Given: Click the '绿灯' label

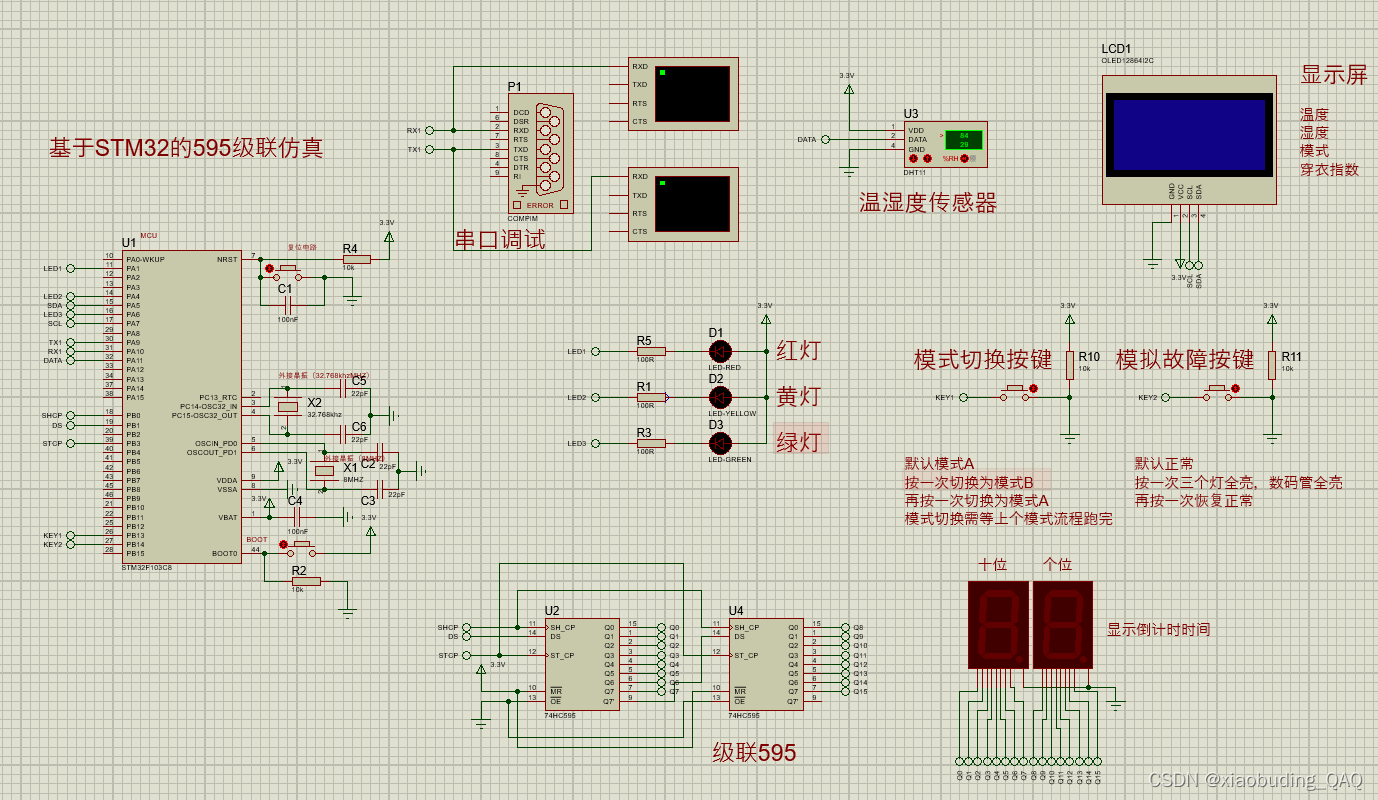Looking at the screenshot, I should pyautogui.click(x=799, y=442).
